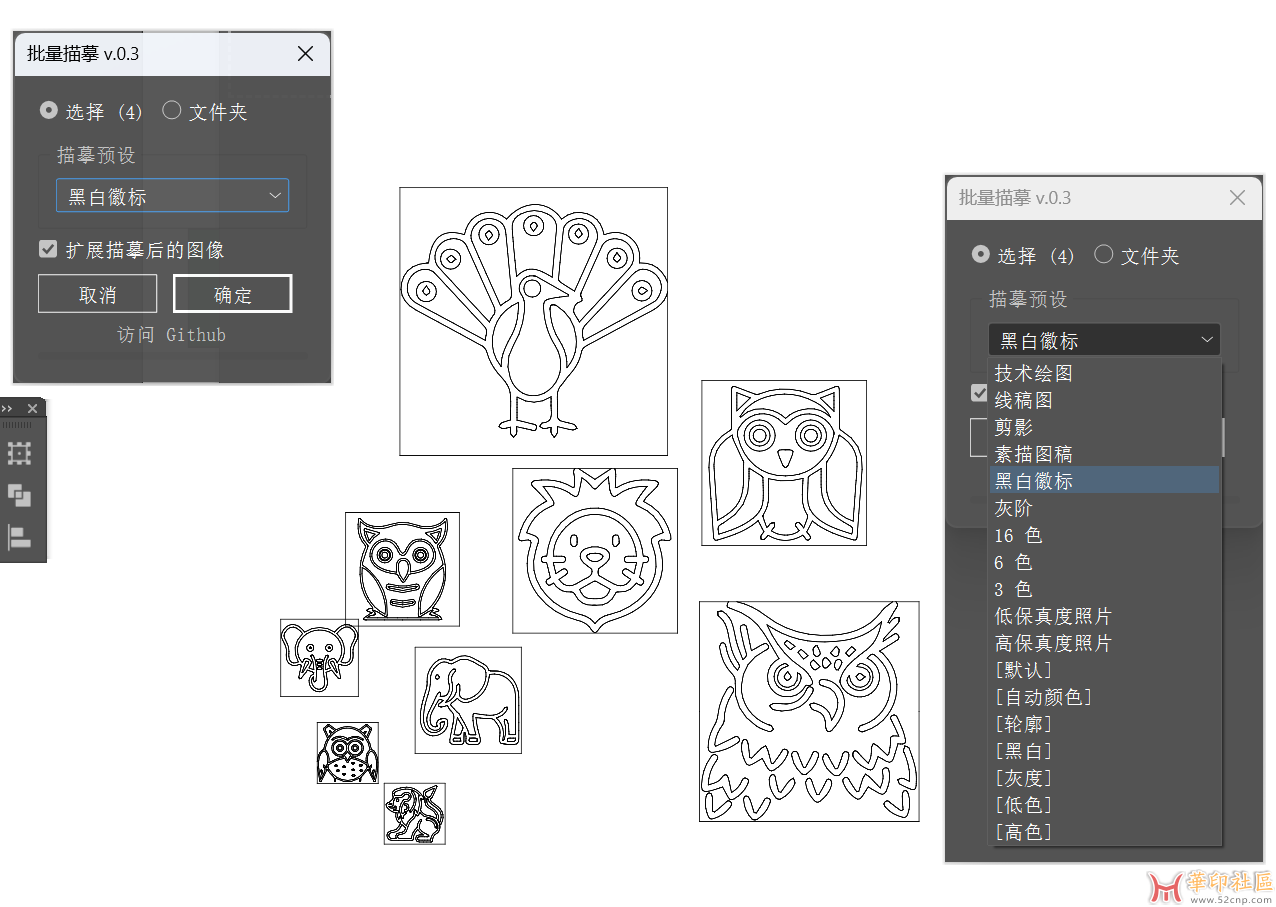Select the small owl artwork with dotted belly

[348, 753]
